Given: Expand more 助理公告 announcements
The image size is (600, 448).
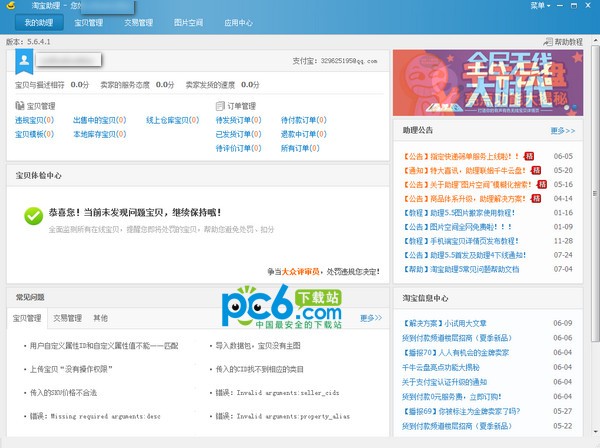Looking at the screenshot, I should tap(562, 130).
